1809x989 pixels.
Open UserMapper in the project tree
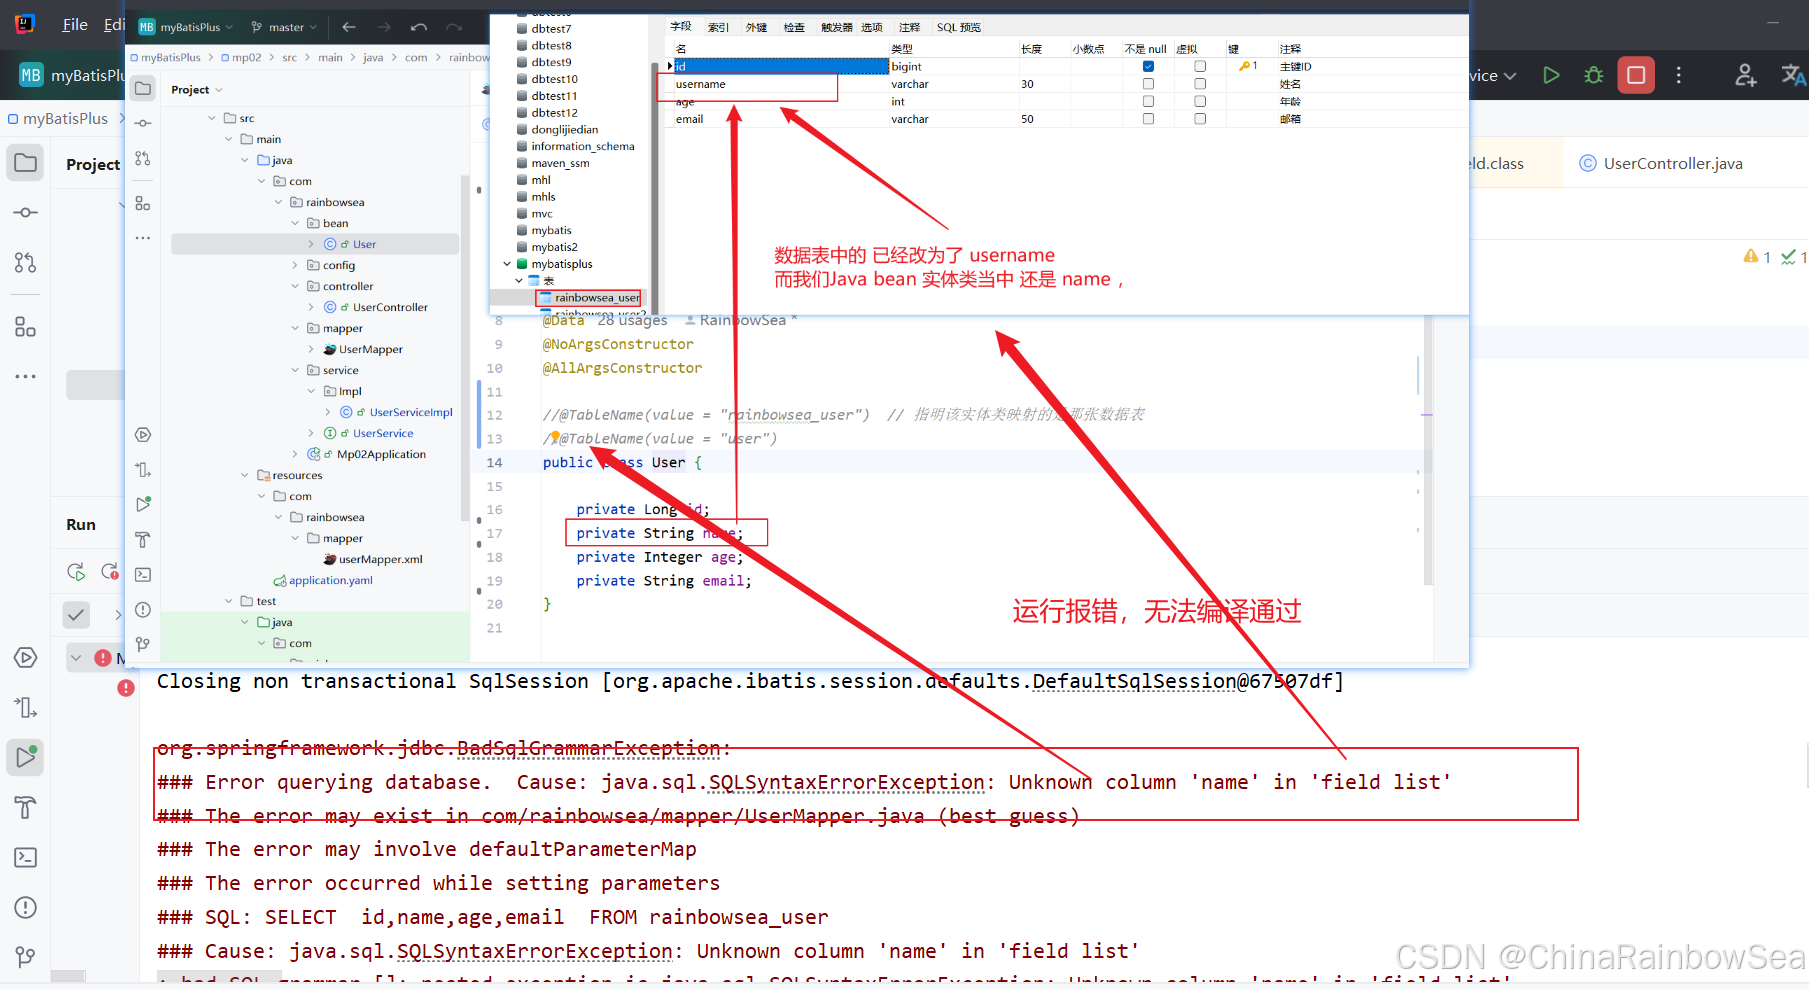[370, 349]
